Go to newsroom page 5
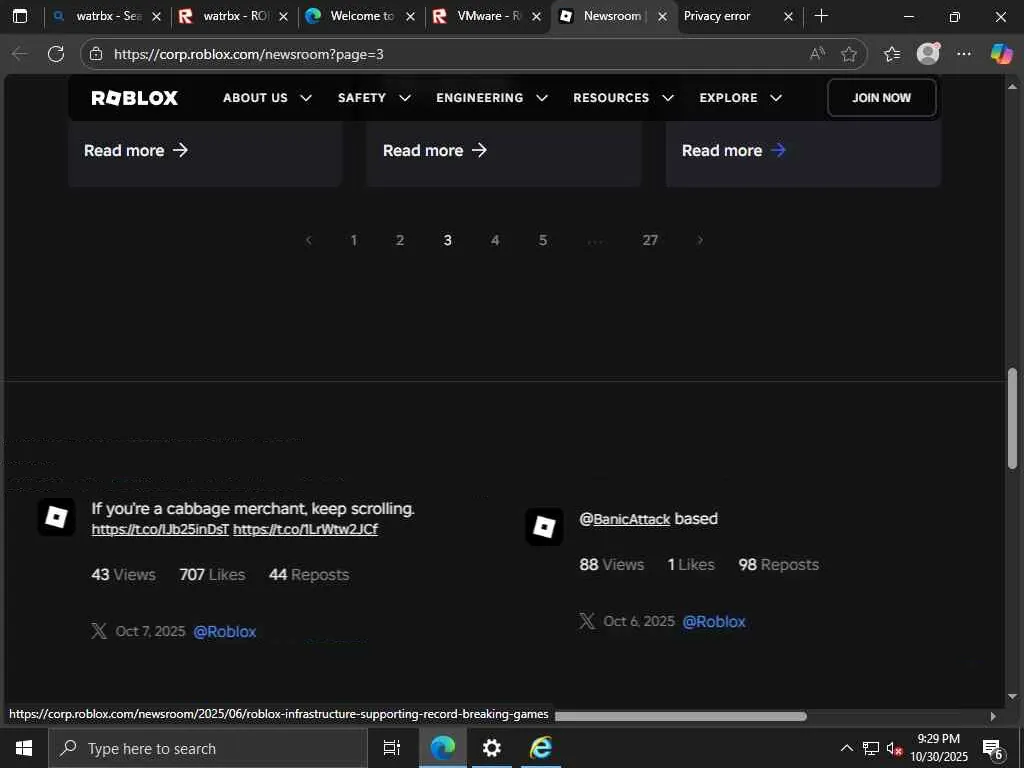This screenshot has height=768, width=1024. click(x=543, y=240)
